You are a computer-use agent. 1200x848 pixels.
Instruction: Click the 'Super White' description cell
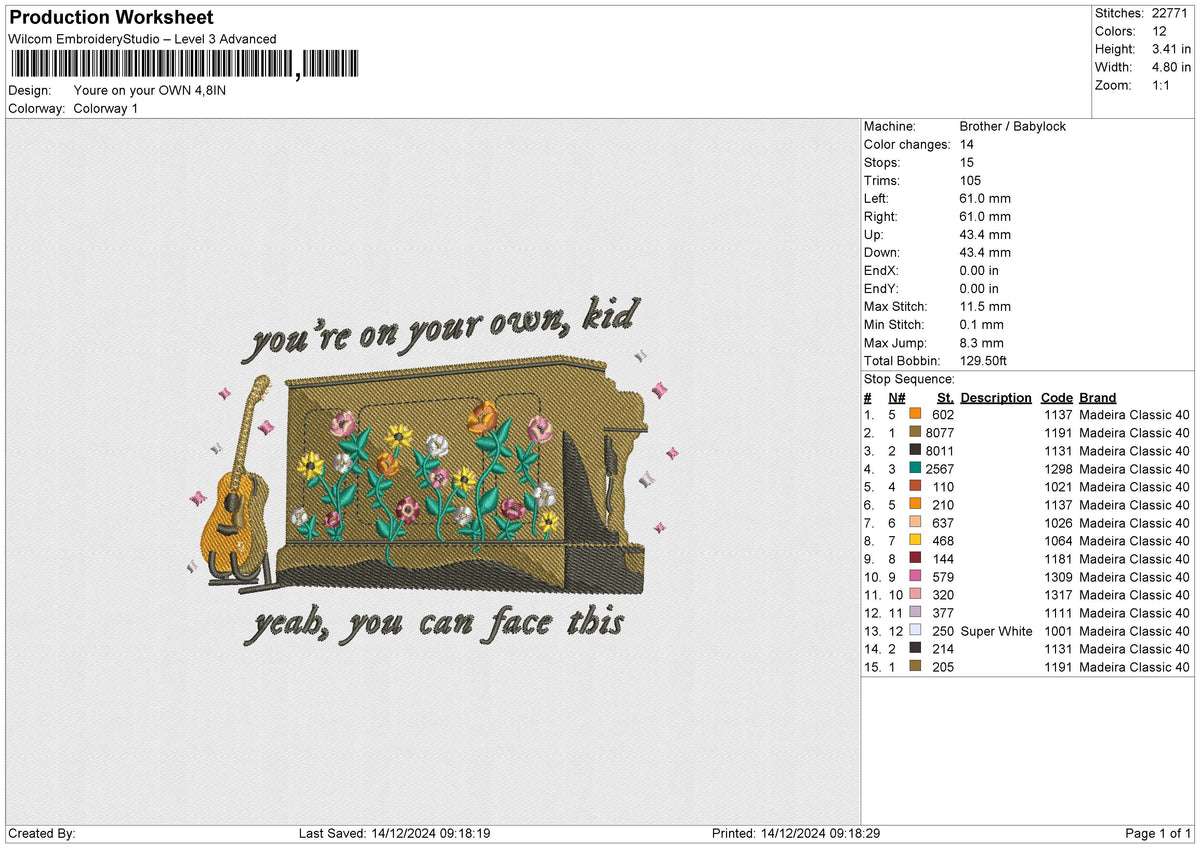click(x=997, y=631)
